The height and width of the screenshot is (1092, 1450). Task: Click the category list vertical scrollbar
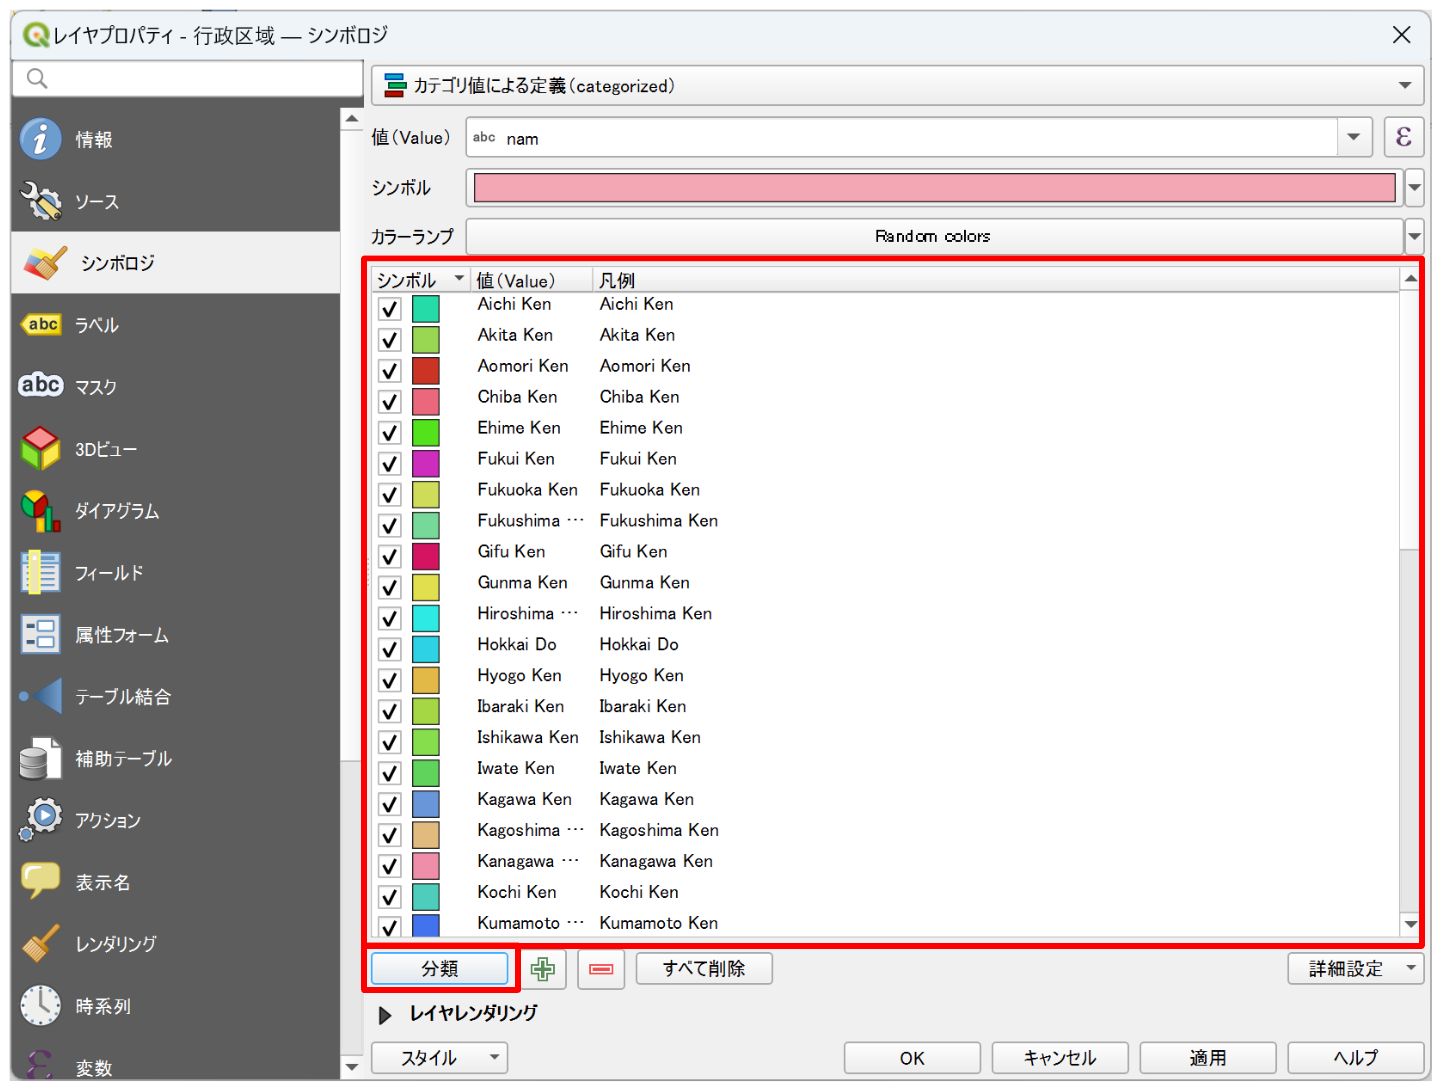[x=1410, y=600]
